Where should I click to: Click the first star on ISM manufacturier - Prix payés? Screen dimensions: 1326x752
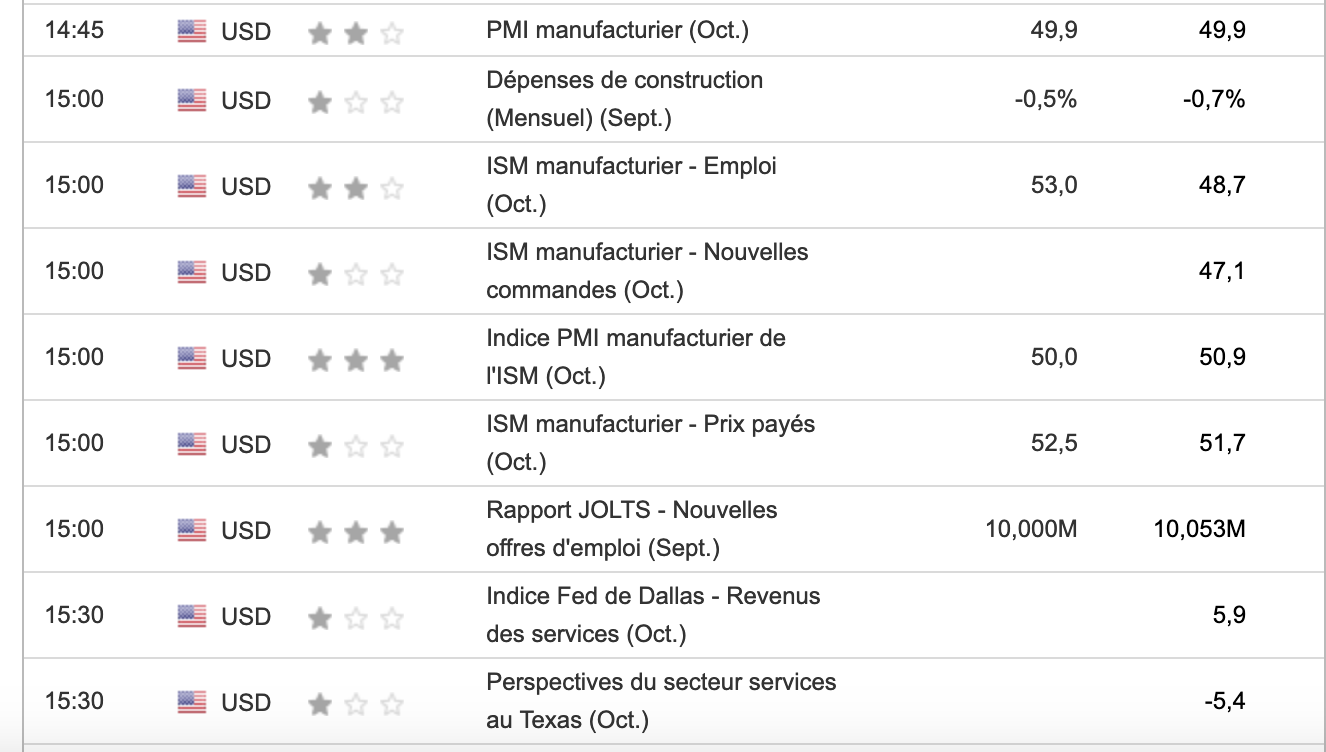coord(320,445)
